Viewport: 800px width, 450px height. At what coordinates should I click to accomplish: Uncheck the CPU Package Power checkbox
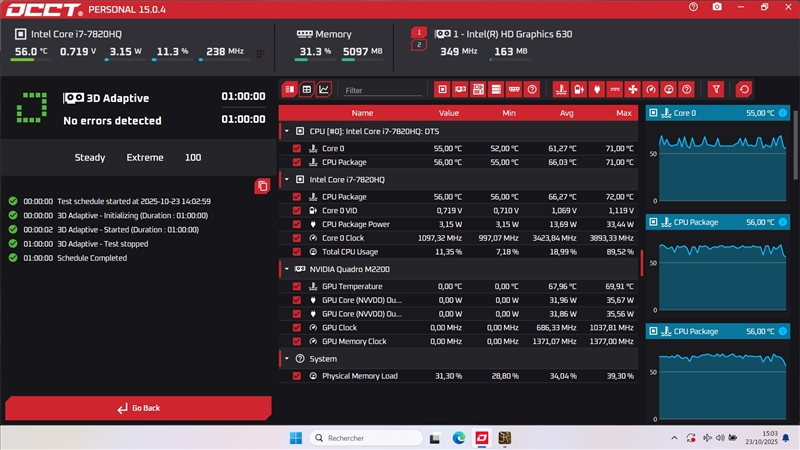[x=296, y=224]
